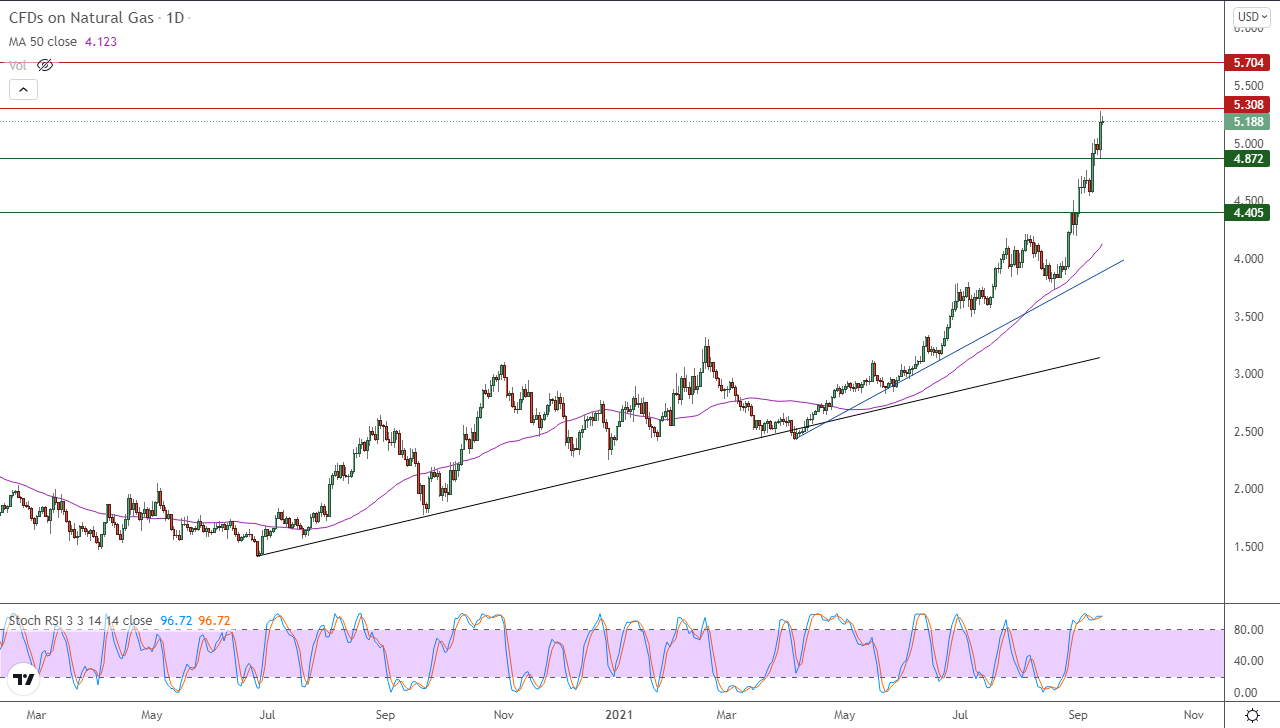Collapse the indicator legend with the chevron button
The height and width of the screenshot is (728, 1280).
tap(24, 89)
